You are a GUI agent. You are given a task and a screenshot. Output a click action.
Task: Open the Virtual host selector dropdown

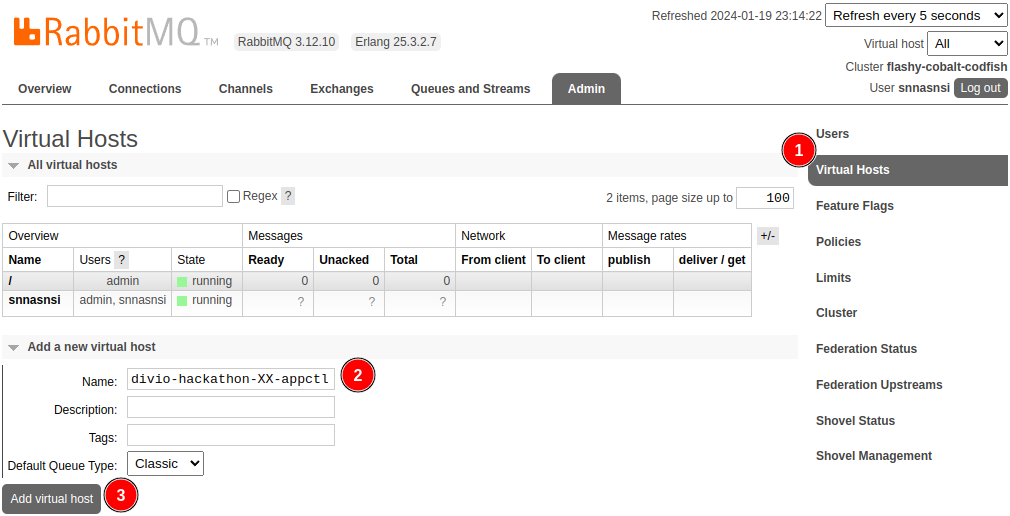coord(966,44)
